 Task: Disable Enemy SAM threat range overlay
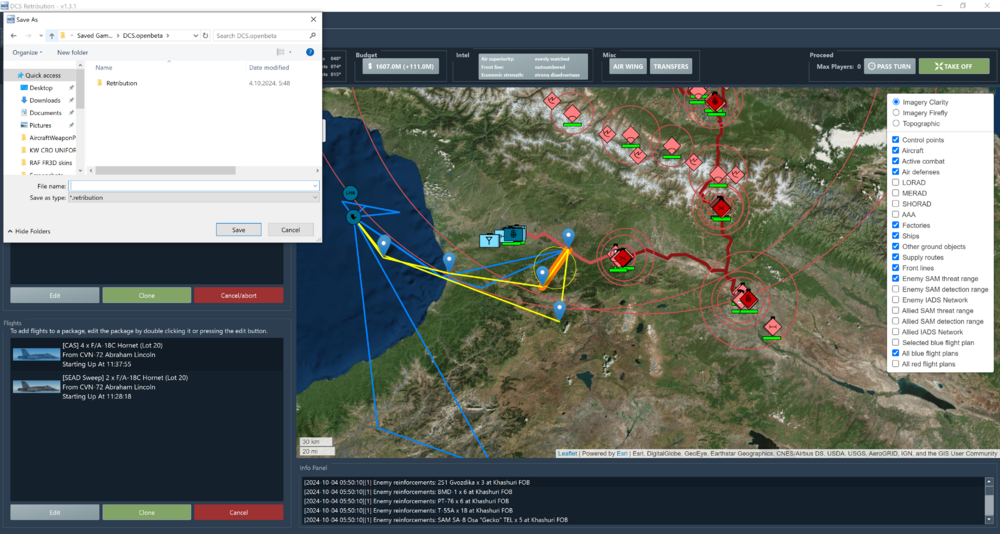point(896,278)
